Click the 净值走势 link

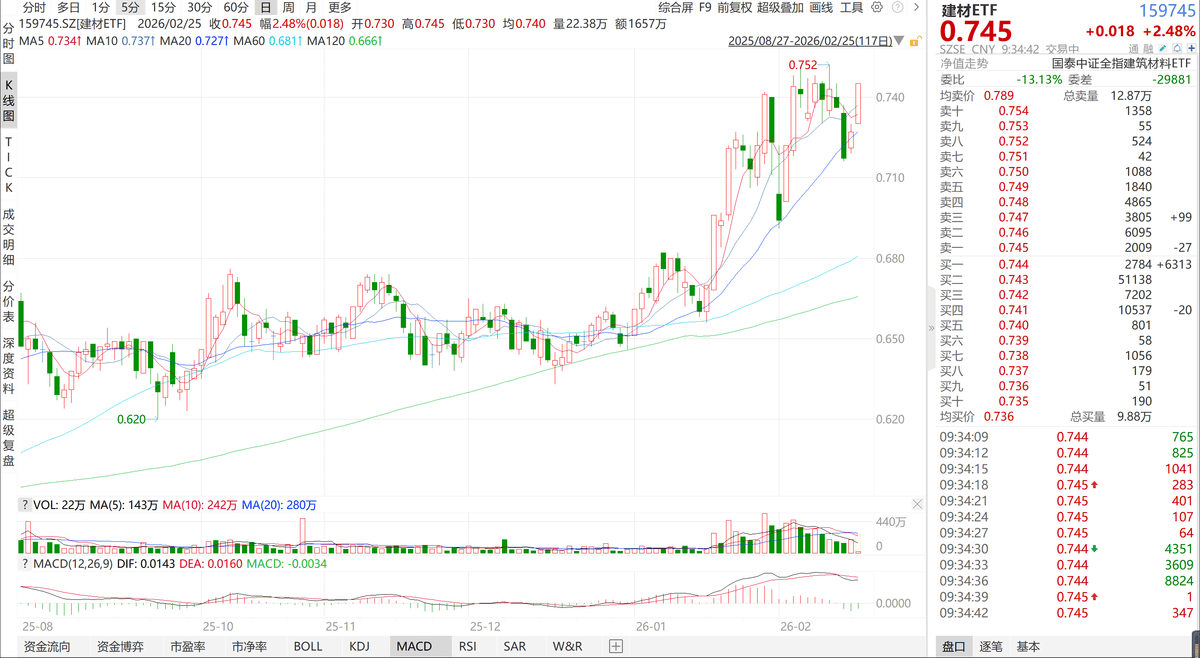(x=964, y=63)
